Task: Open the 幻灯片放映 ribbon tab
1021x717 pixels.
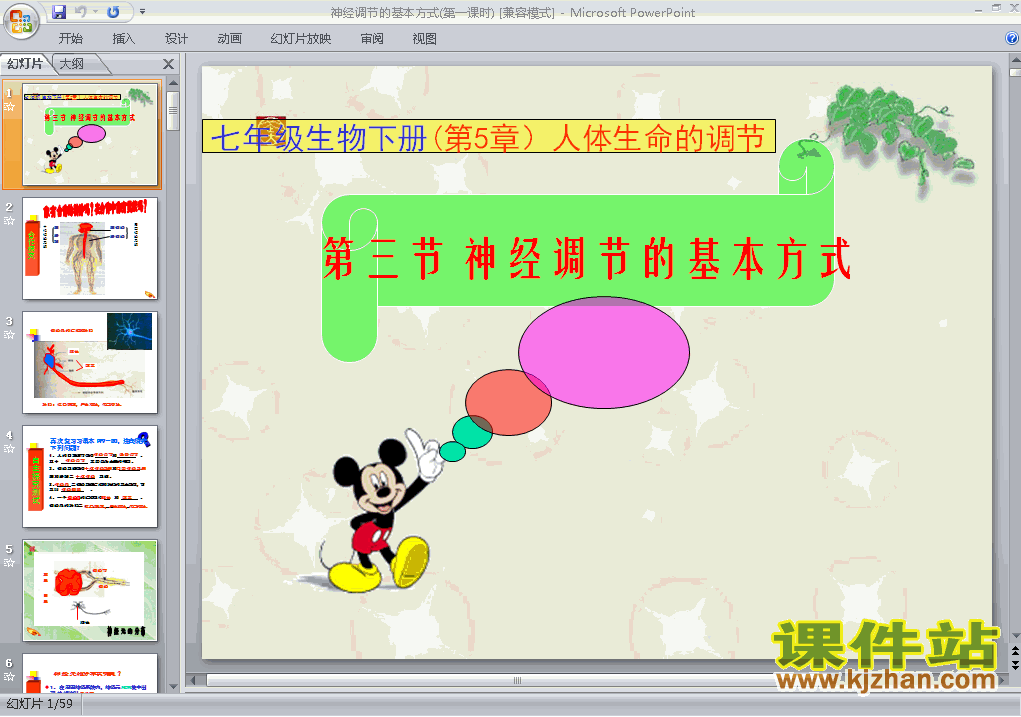Action: (300, 38)
